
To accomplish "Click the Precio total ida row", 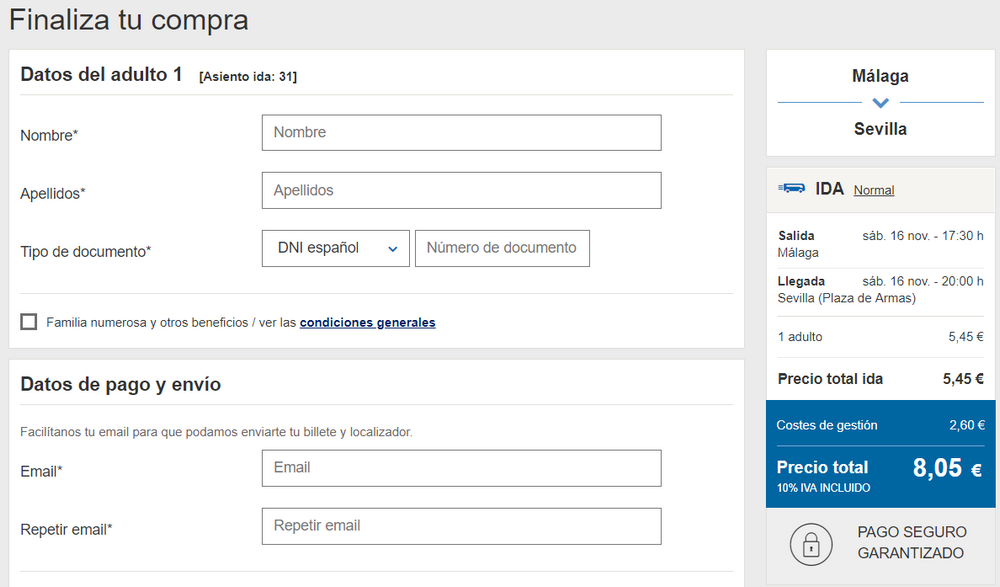I will [880, 379].
